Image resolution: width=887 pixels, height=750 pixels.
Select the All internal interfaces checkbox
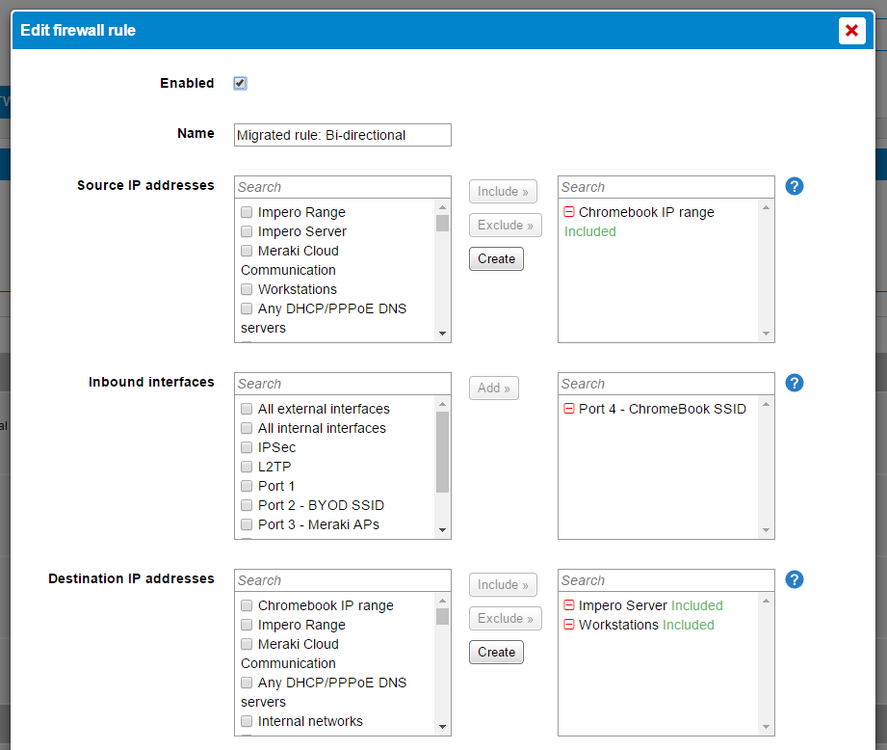pos(246,428)
